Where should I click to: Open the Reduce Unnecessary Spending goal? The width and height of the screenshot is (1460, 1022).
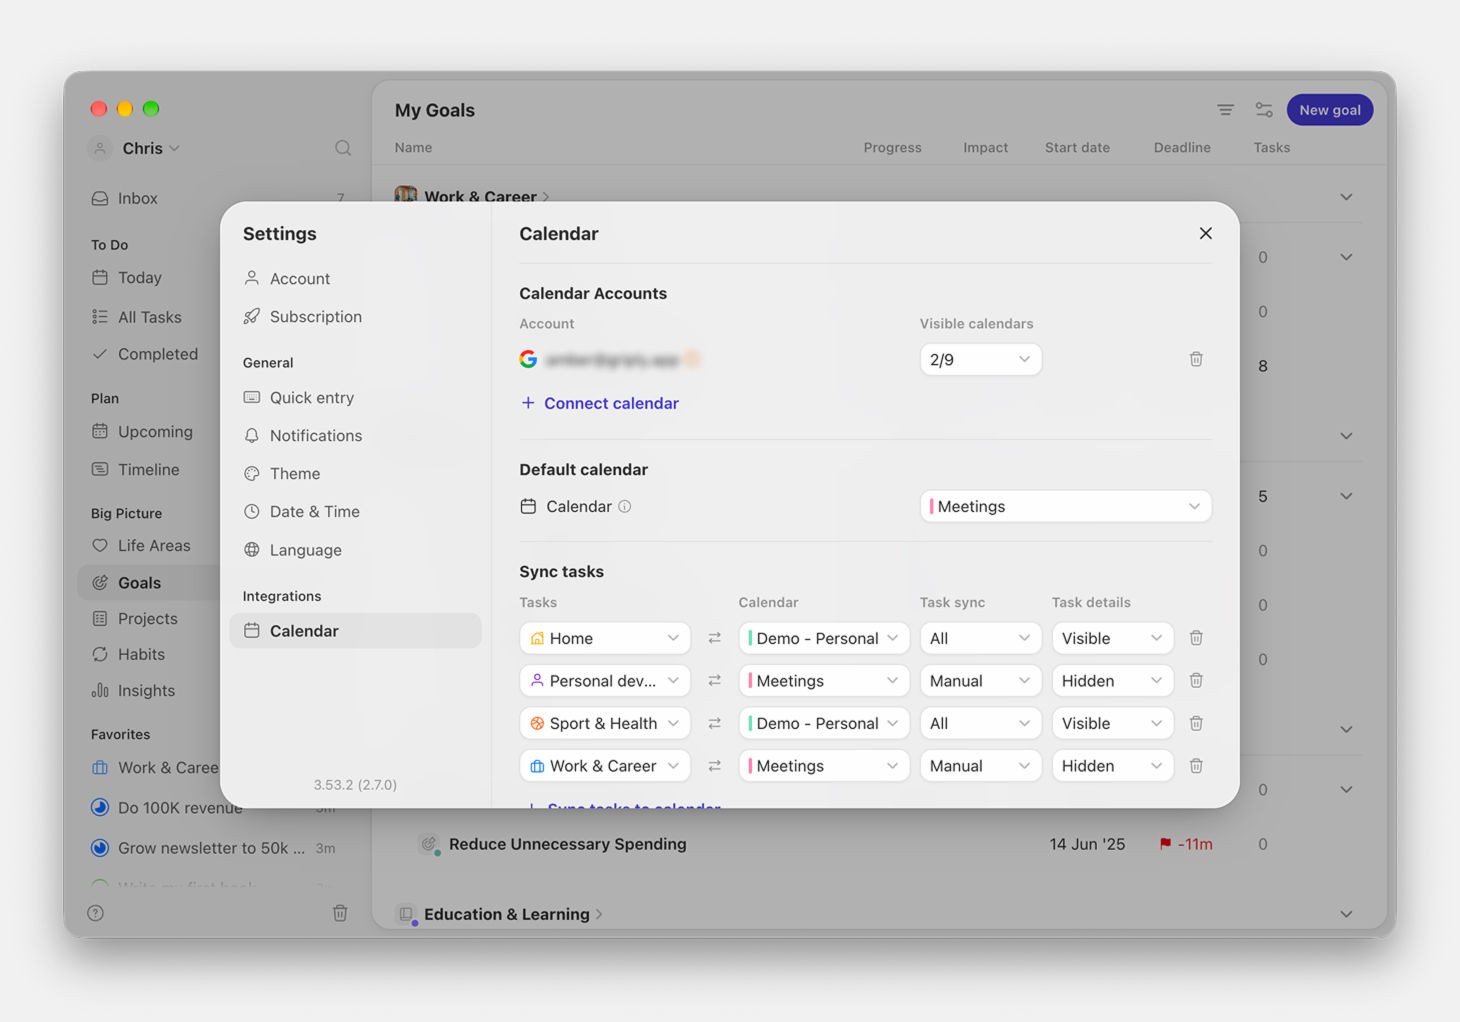coord(568,844)
